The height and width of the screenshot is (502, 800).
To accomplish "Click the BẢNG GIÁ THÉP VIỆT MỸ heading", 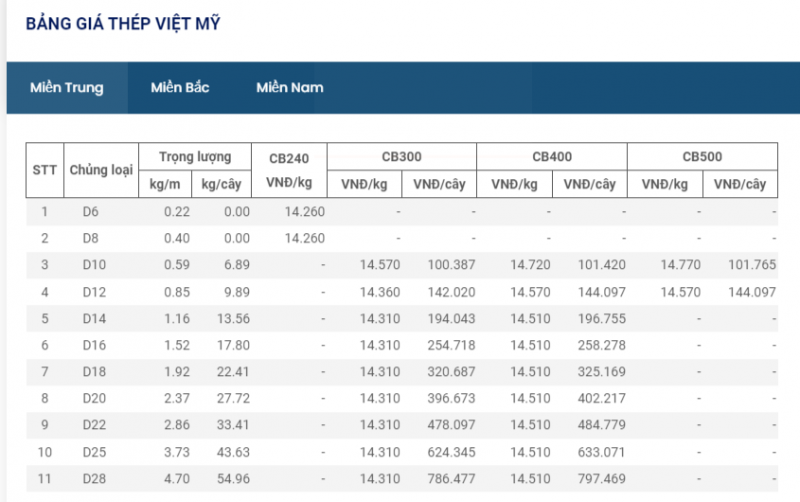I will pos(122,23).
